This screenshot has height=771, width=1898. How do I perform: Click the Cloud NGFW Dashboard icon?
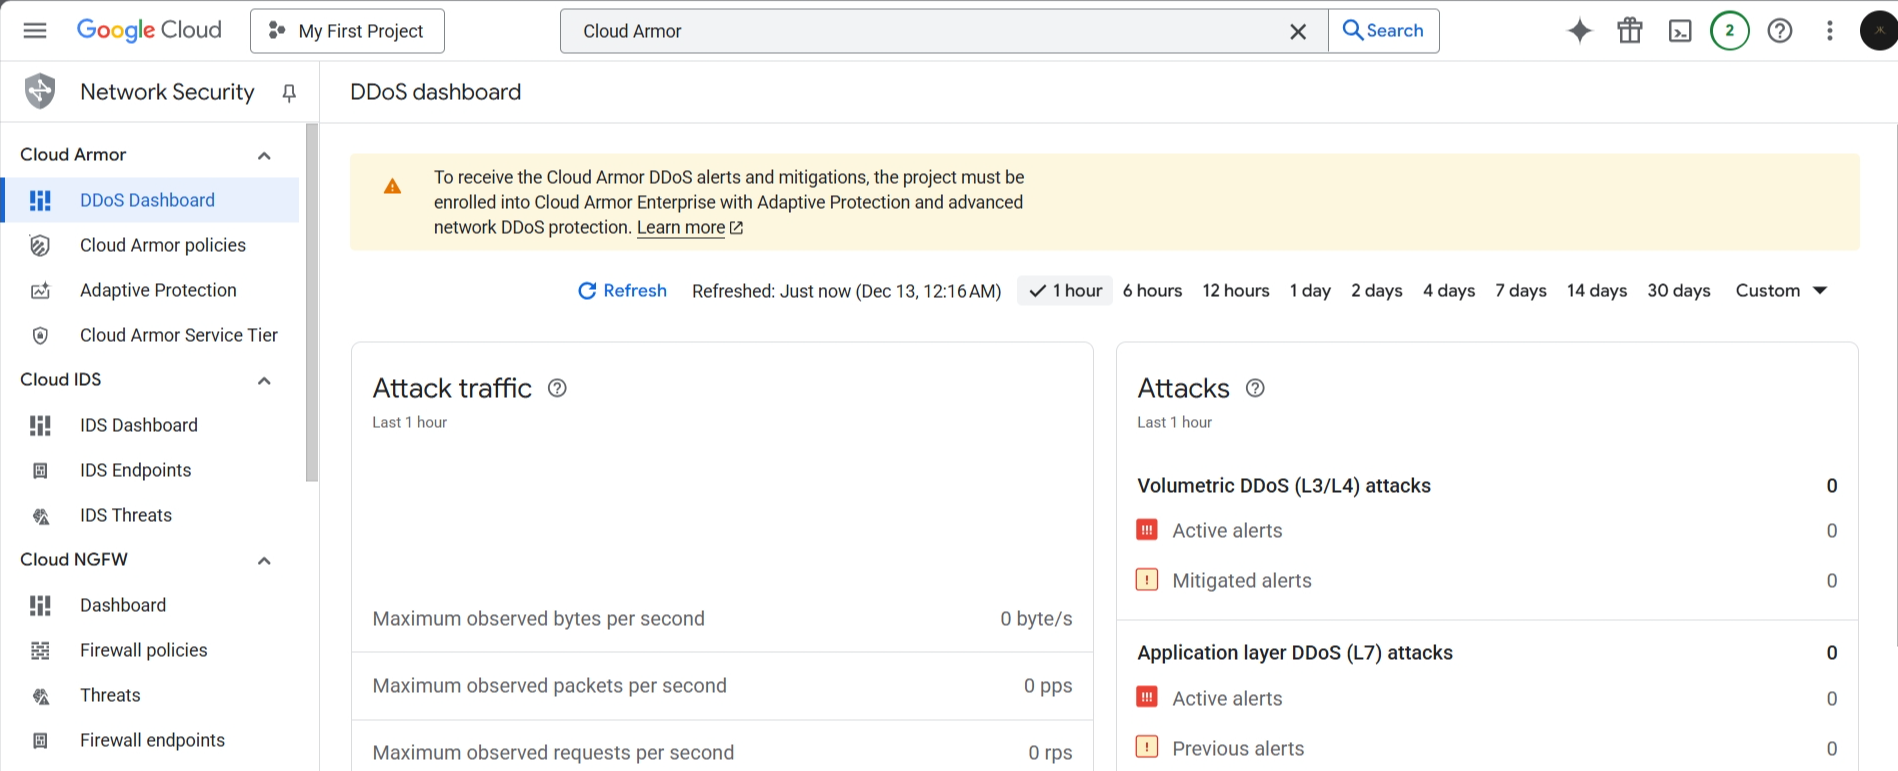(40, 605)
